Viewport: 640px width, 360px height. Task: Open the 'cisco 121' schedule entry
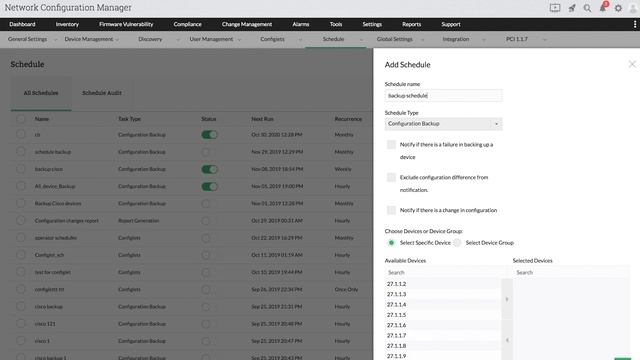pos(45,324)
